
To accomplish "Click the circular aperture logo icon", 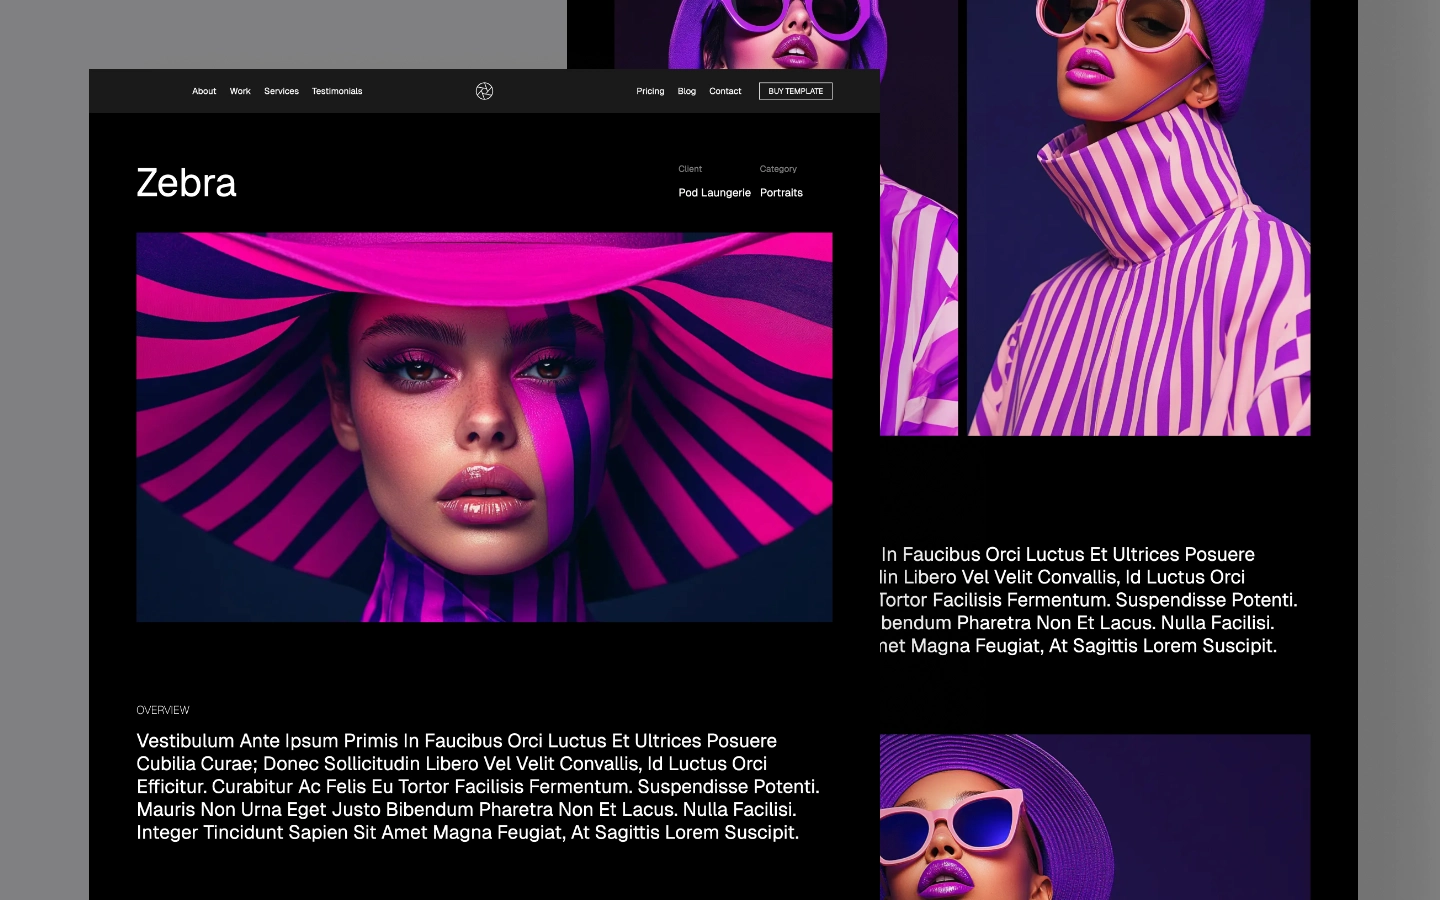I will coord(484,91).
